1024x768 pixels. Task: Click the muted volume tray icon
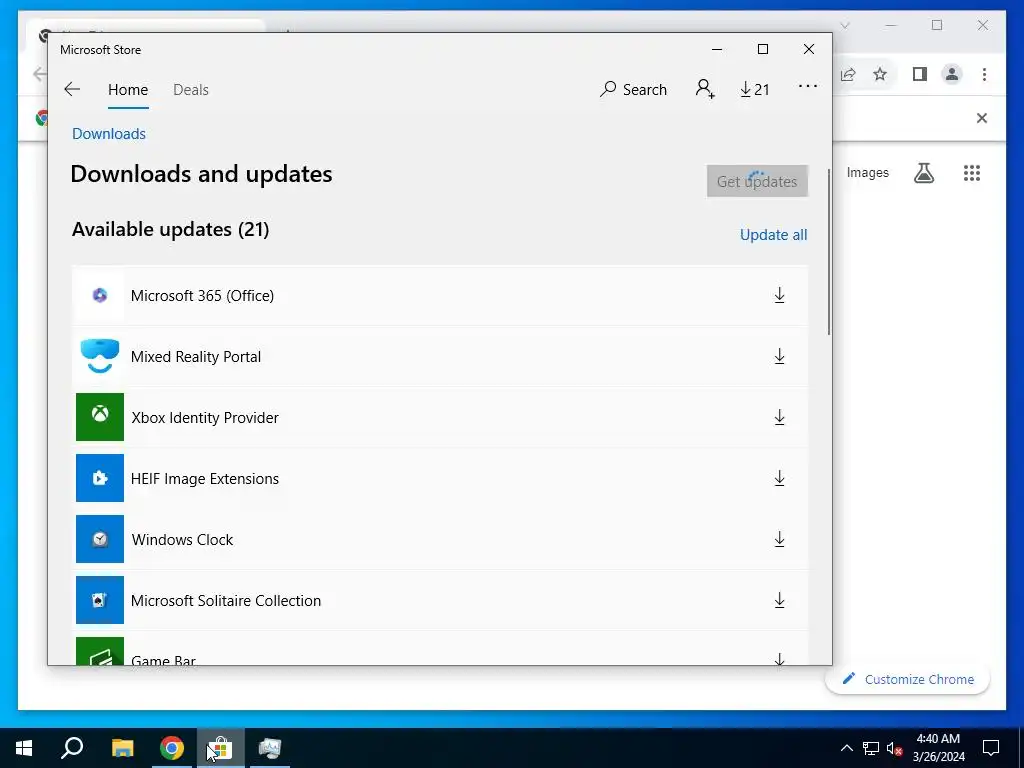point(895,748)
